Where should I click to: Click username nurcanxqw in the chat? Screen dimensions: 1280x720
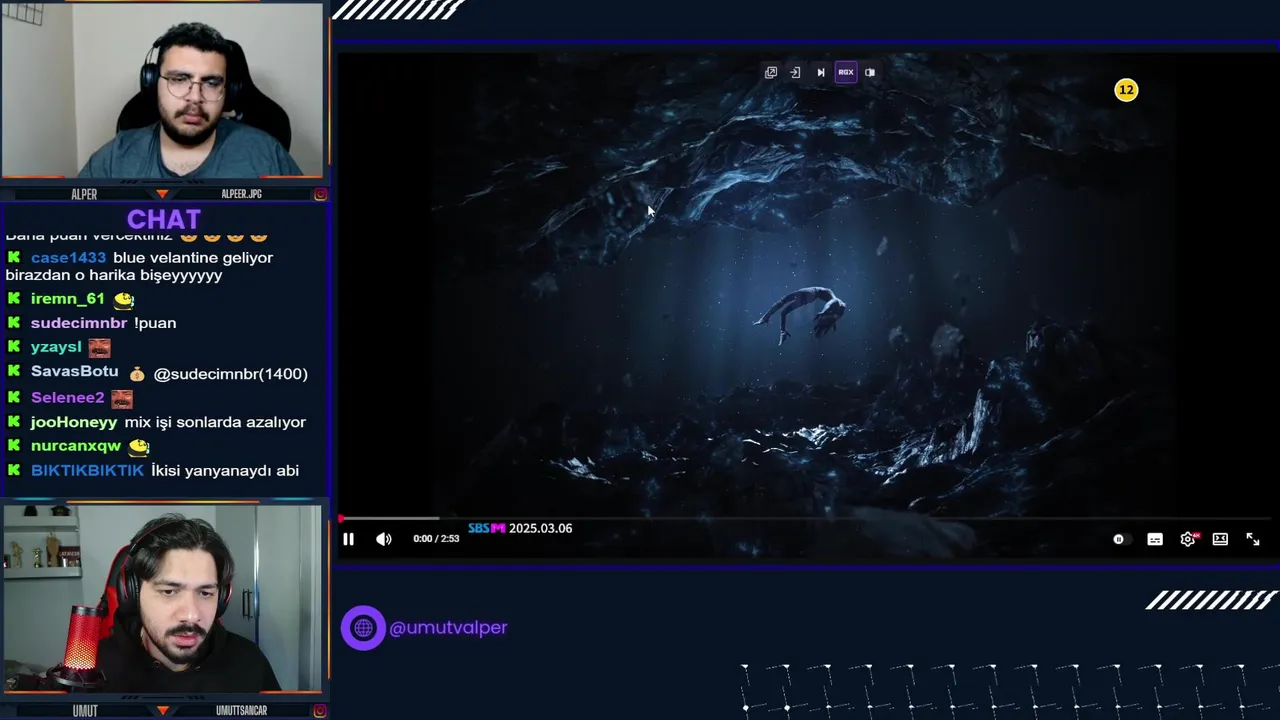[76, 446]
